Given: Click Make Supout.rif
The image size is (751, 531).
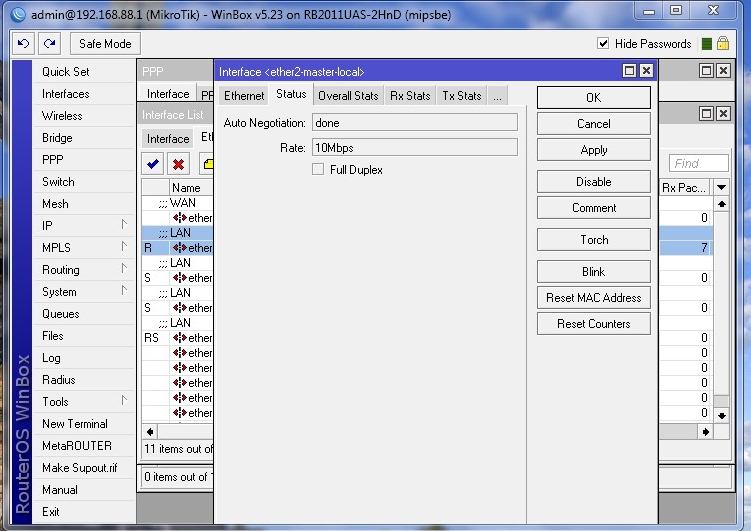Looking at the screenshot, I should (x=80, y=468).
